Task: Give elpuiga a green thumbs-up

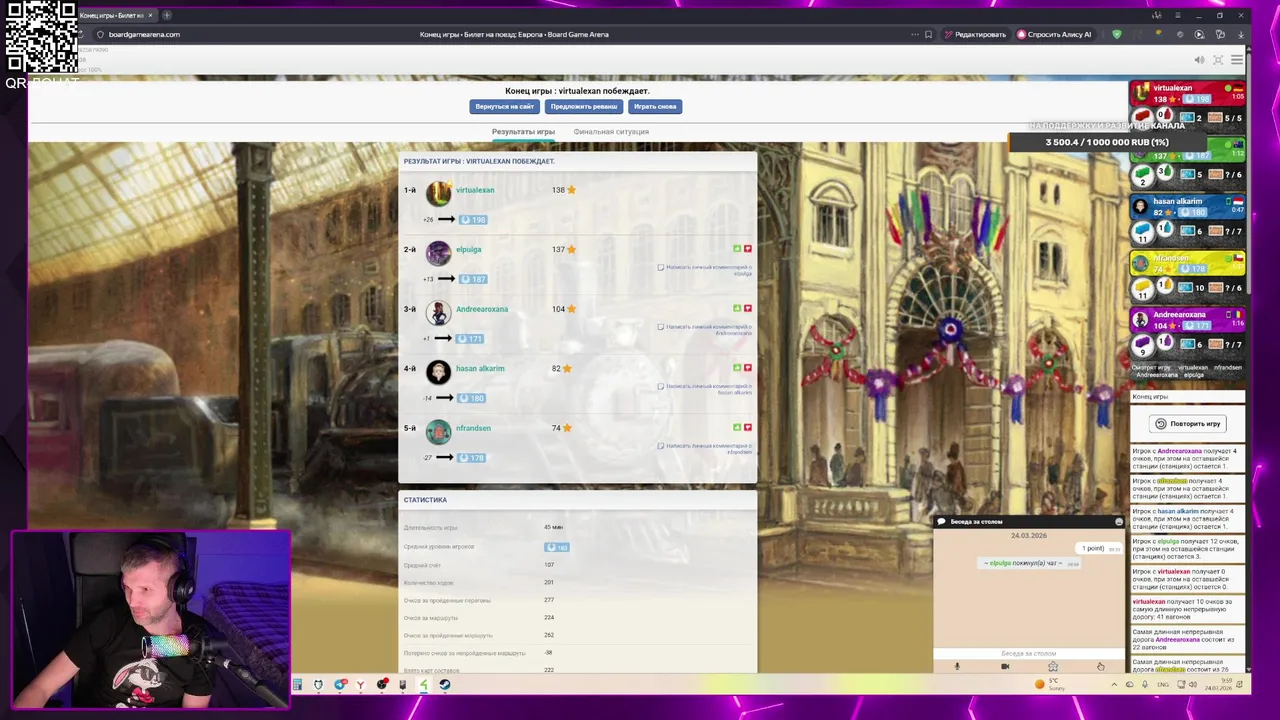Action: [x=737, y=249]
